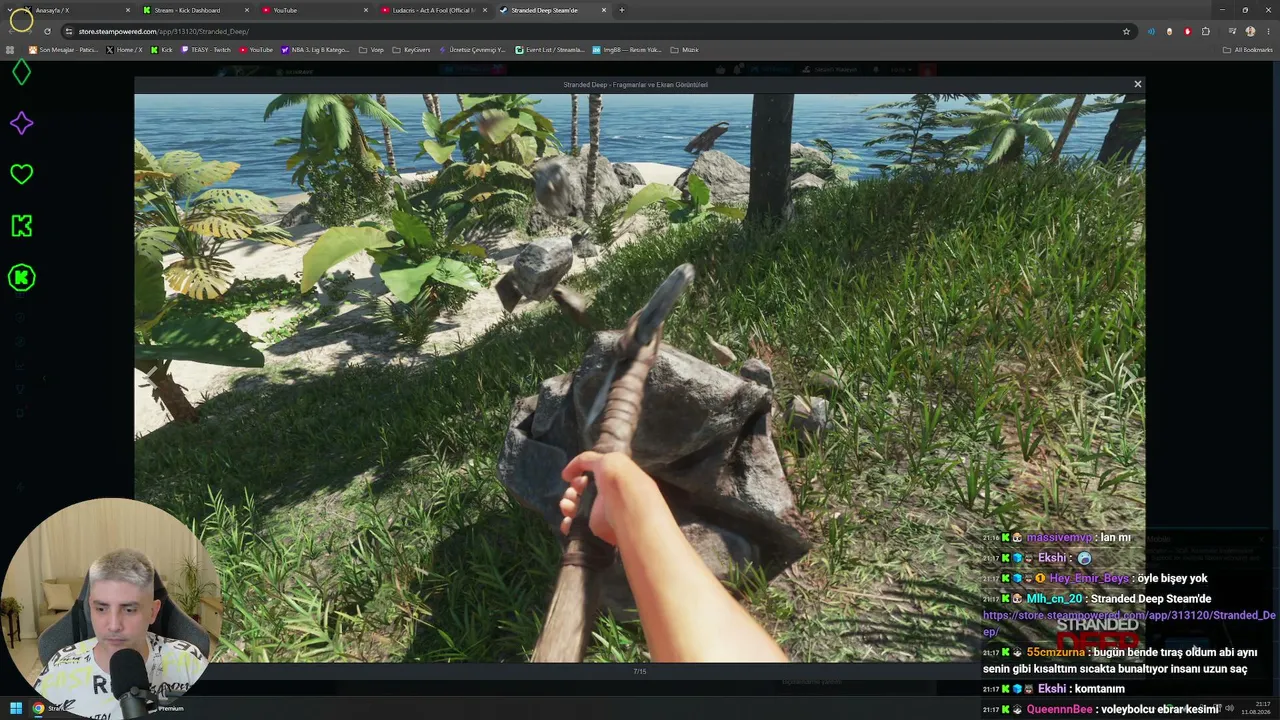Click the green heart overlay icon
Image resolution: width=1280 pixels, height=720 pixels.
[21, 174]
